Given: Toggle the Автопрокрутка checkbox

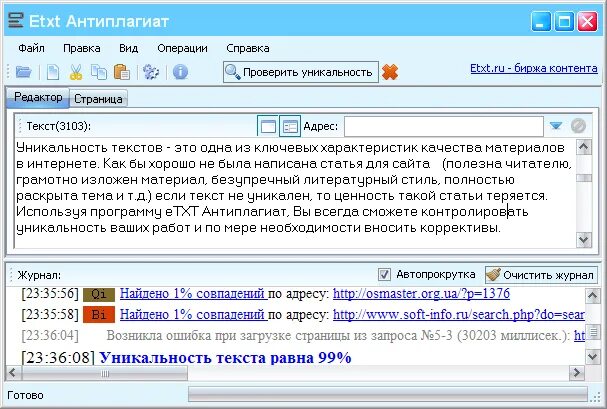Looking at the screenshot, I should tap(384, 275).
